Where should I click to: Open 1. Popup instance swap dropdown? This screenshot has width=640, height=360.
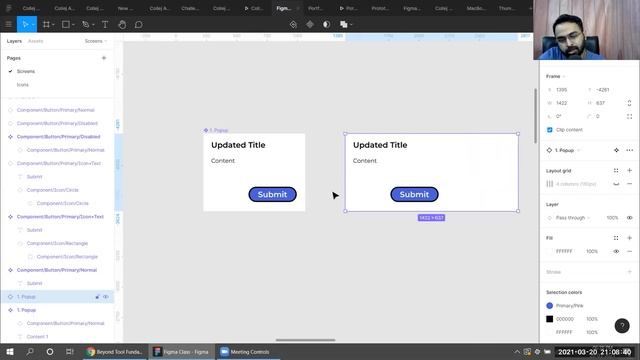pos(567,150)
